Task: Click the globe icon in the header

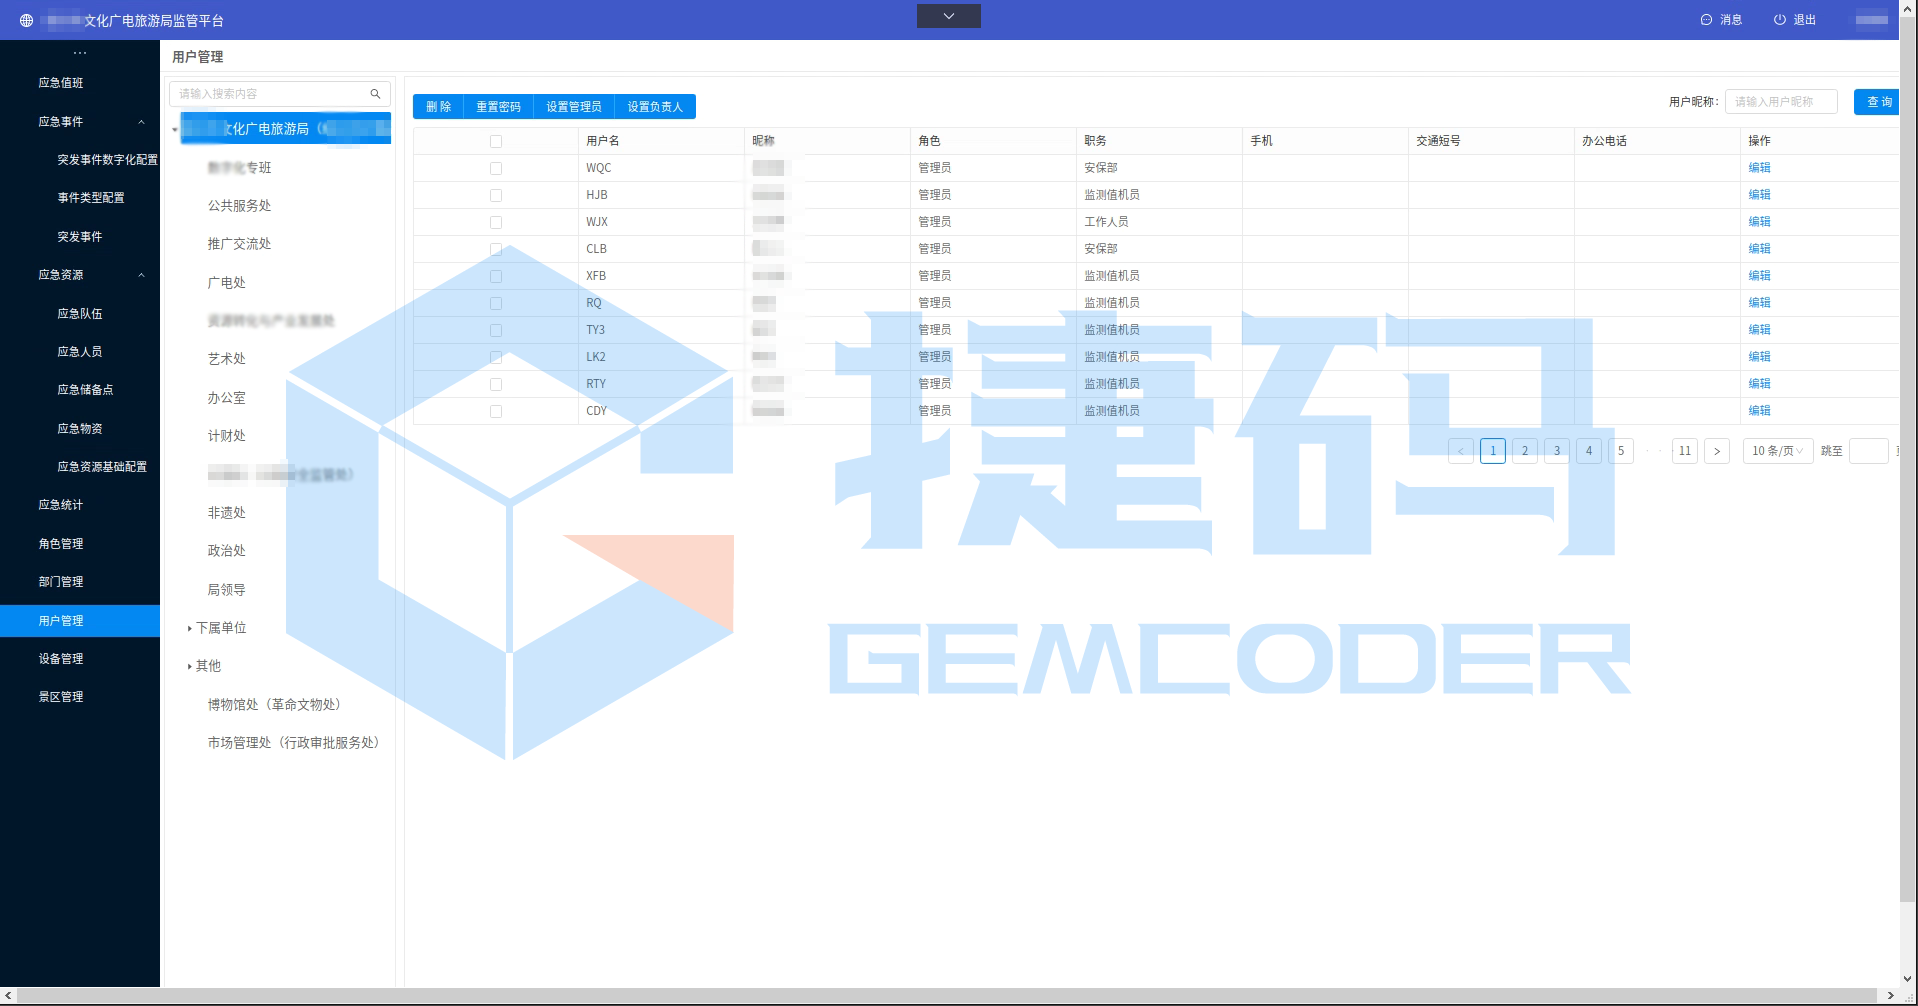Action: [x=26, y=20]
